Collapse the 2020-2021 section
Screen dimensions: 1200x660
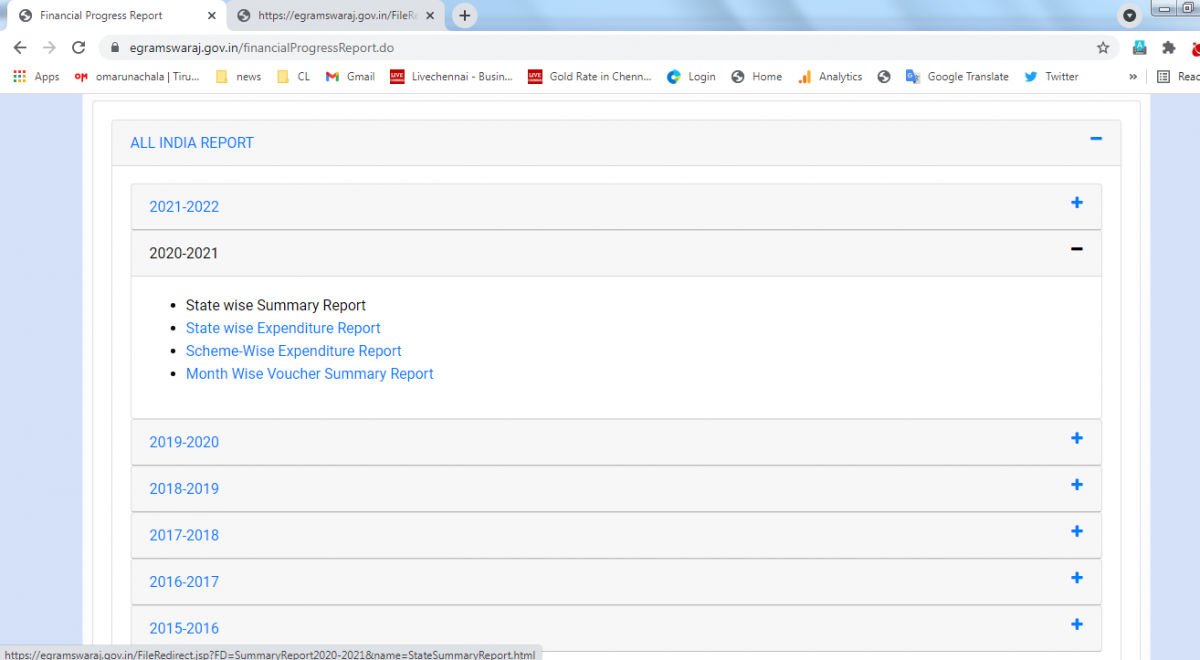1077,249
